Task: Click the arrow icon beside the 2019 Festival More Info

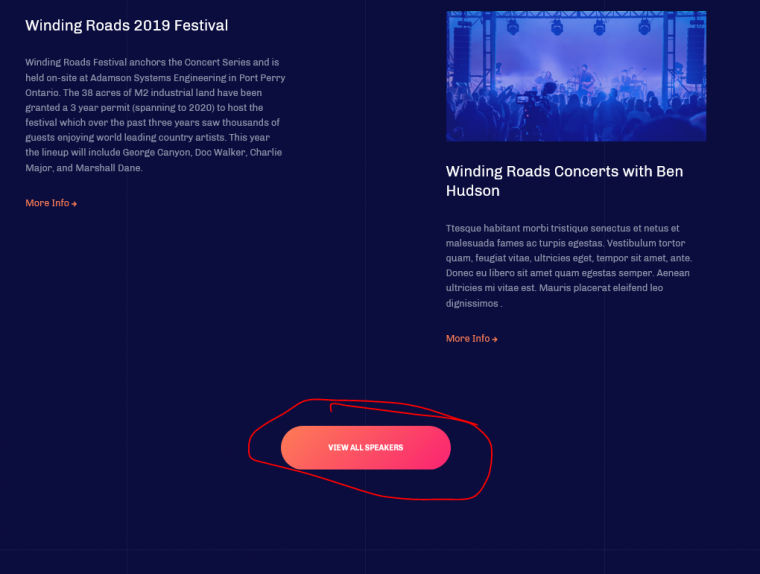Action: pyautogui.click(x=75, y=204)
